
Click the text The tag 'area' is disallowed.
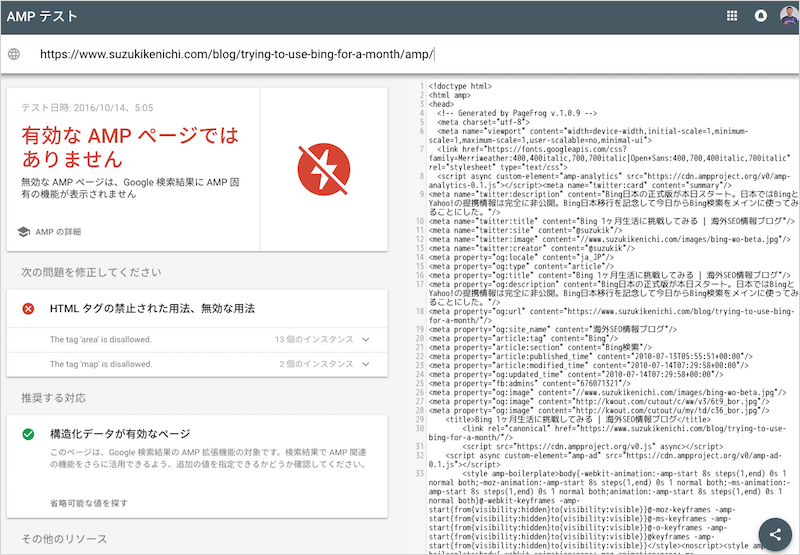[101, 339]
